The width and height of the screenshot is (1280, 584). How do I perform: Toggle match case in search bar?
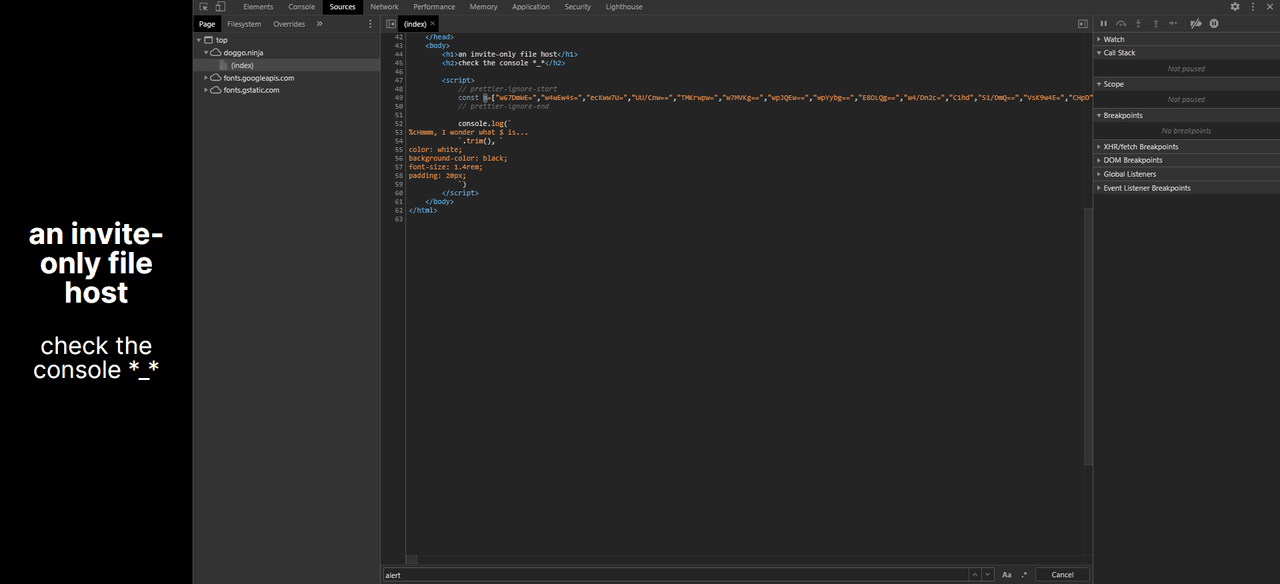1007,575
